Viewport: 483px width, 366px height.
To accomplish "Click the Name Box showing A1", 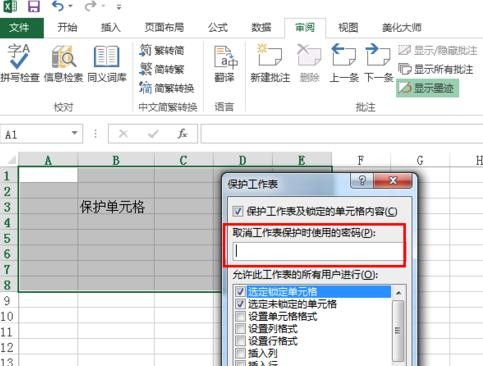I will pyautogui.click(x=35, y=134).
